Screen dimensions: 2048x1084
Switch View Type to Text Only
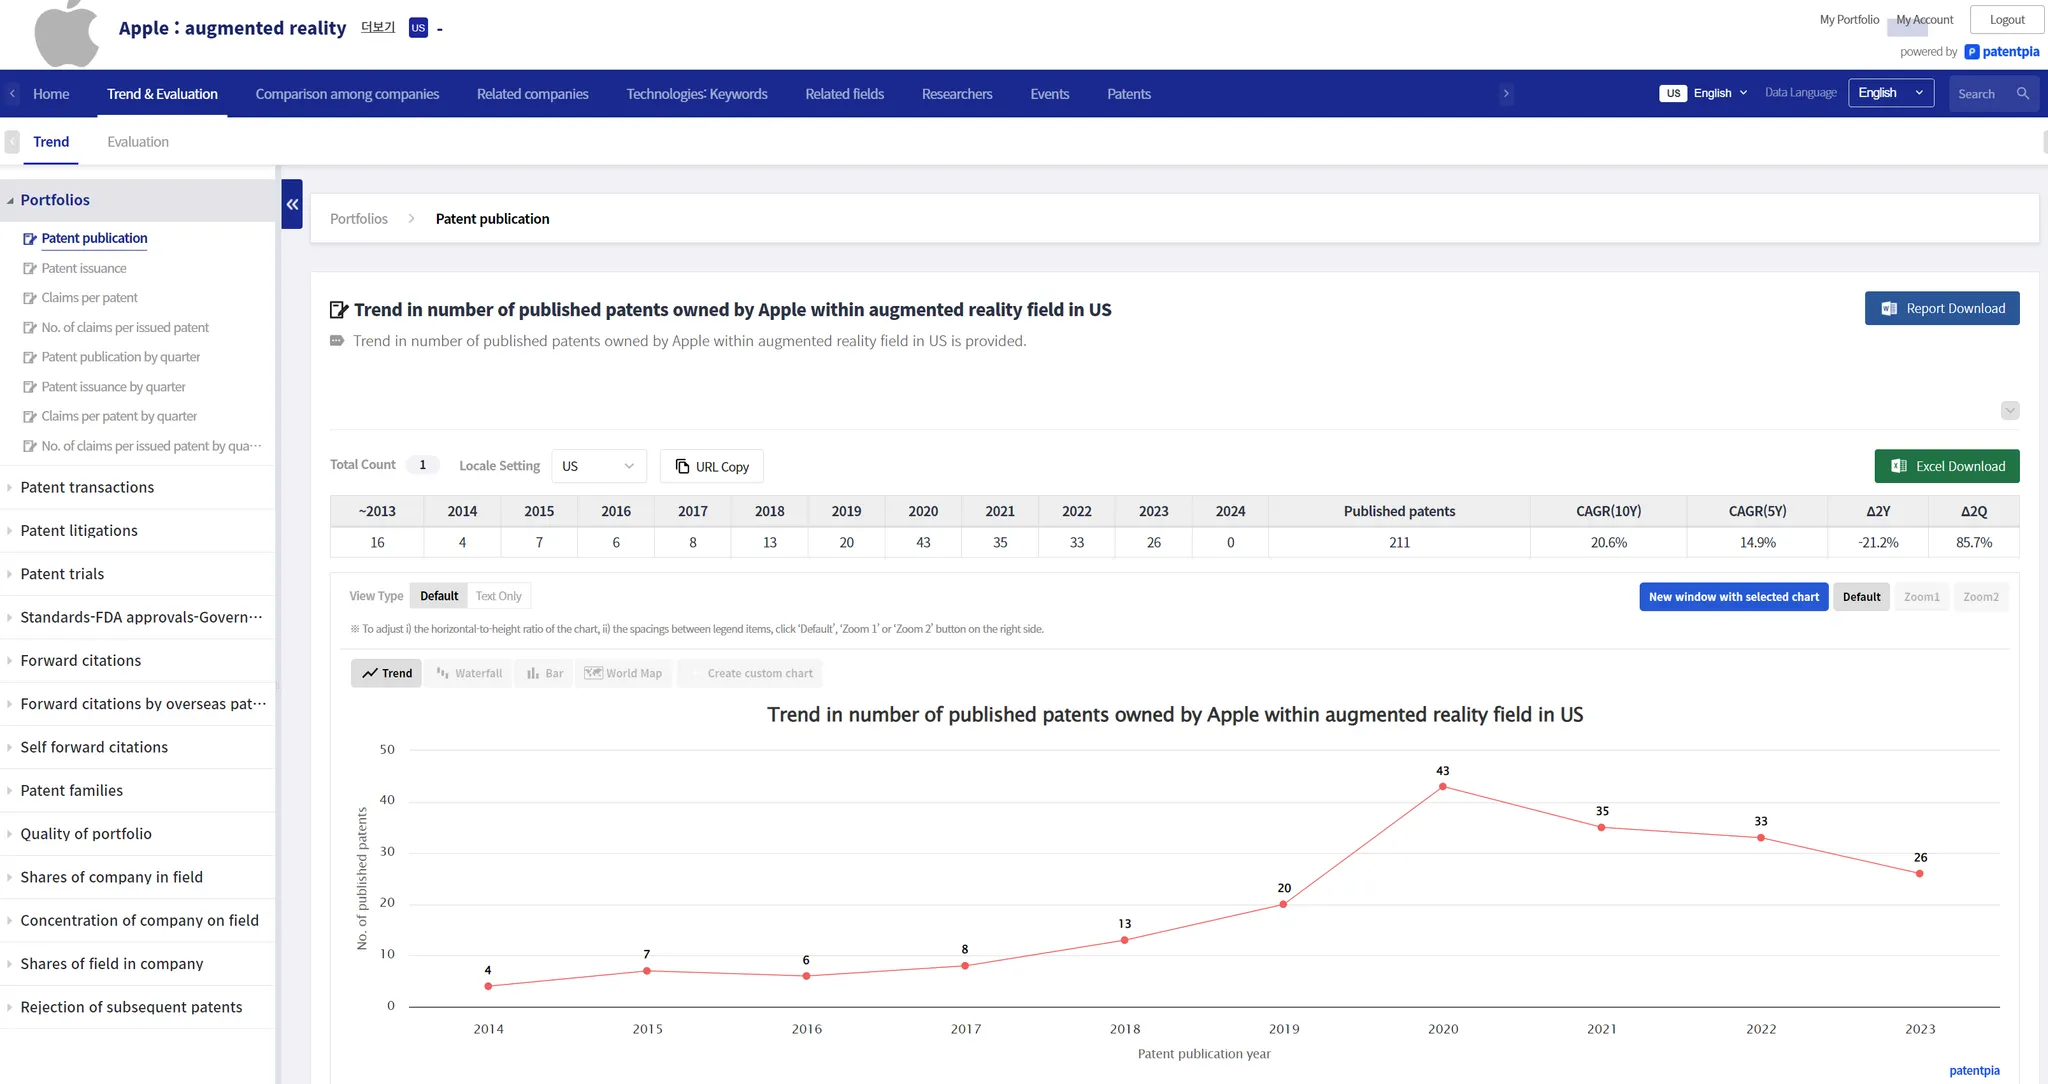pos(498,596)
